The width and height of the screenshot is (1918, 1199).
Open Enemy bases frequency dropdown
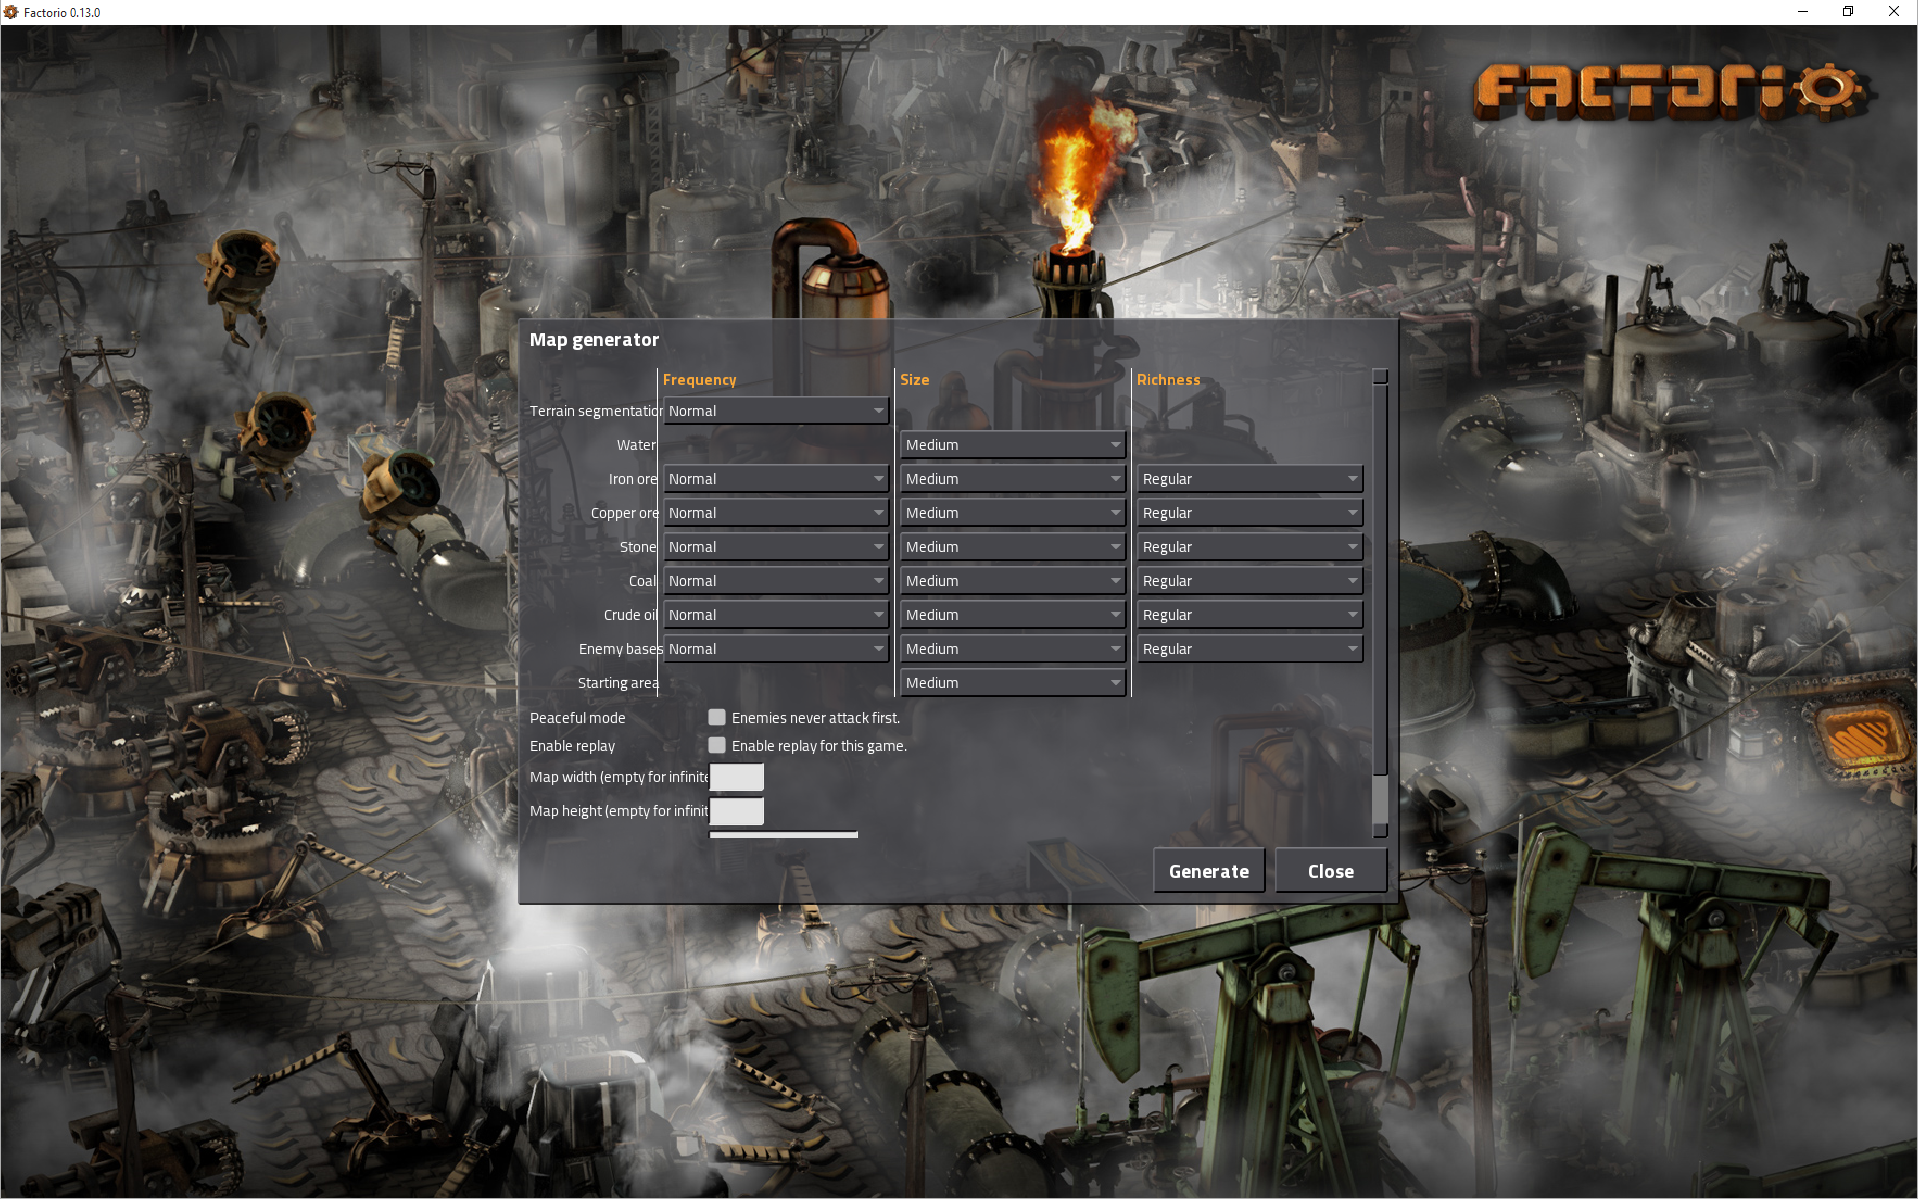[776, 649]
